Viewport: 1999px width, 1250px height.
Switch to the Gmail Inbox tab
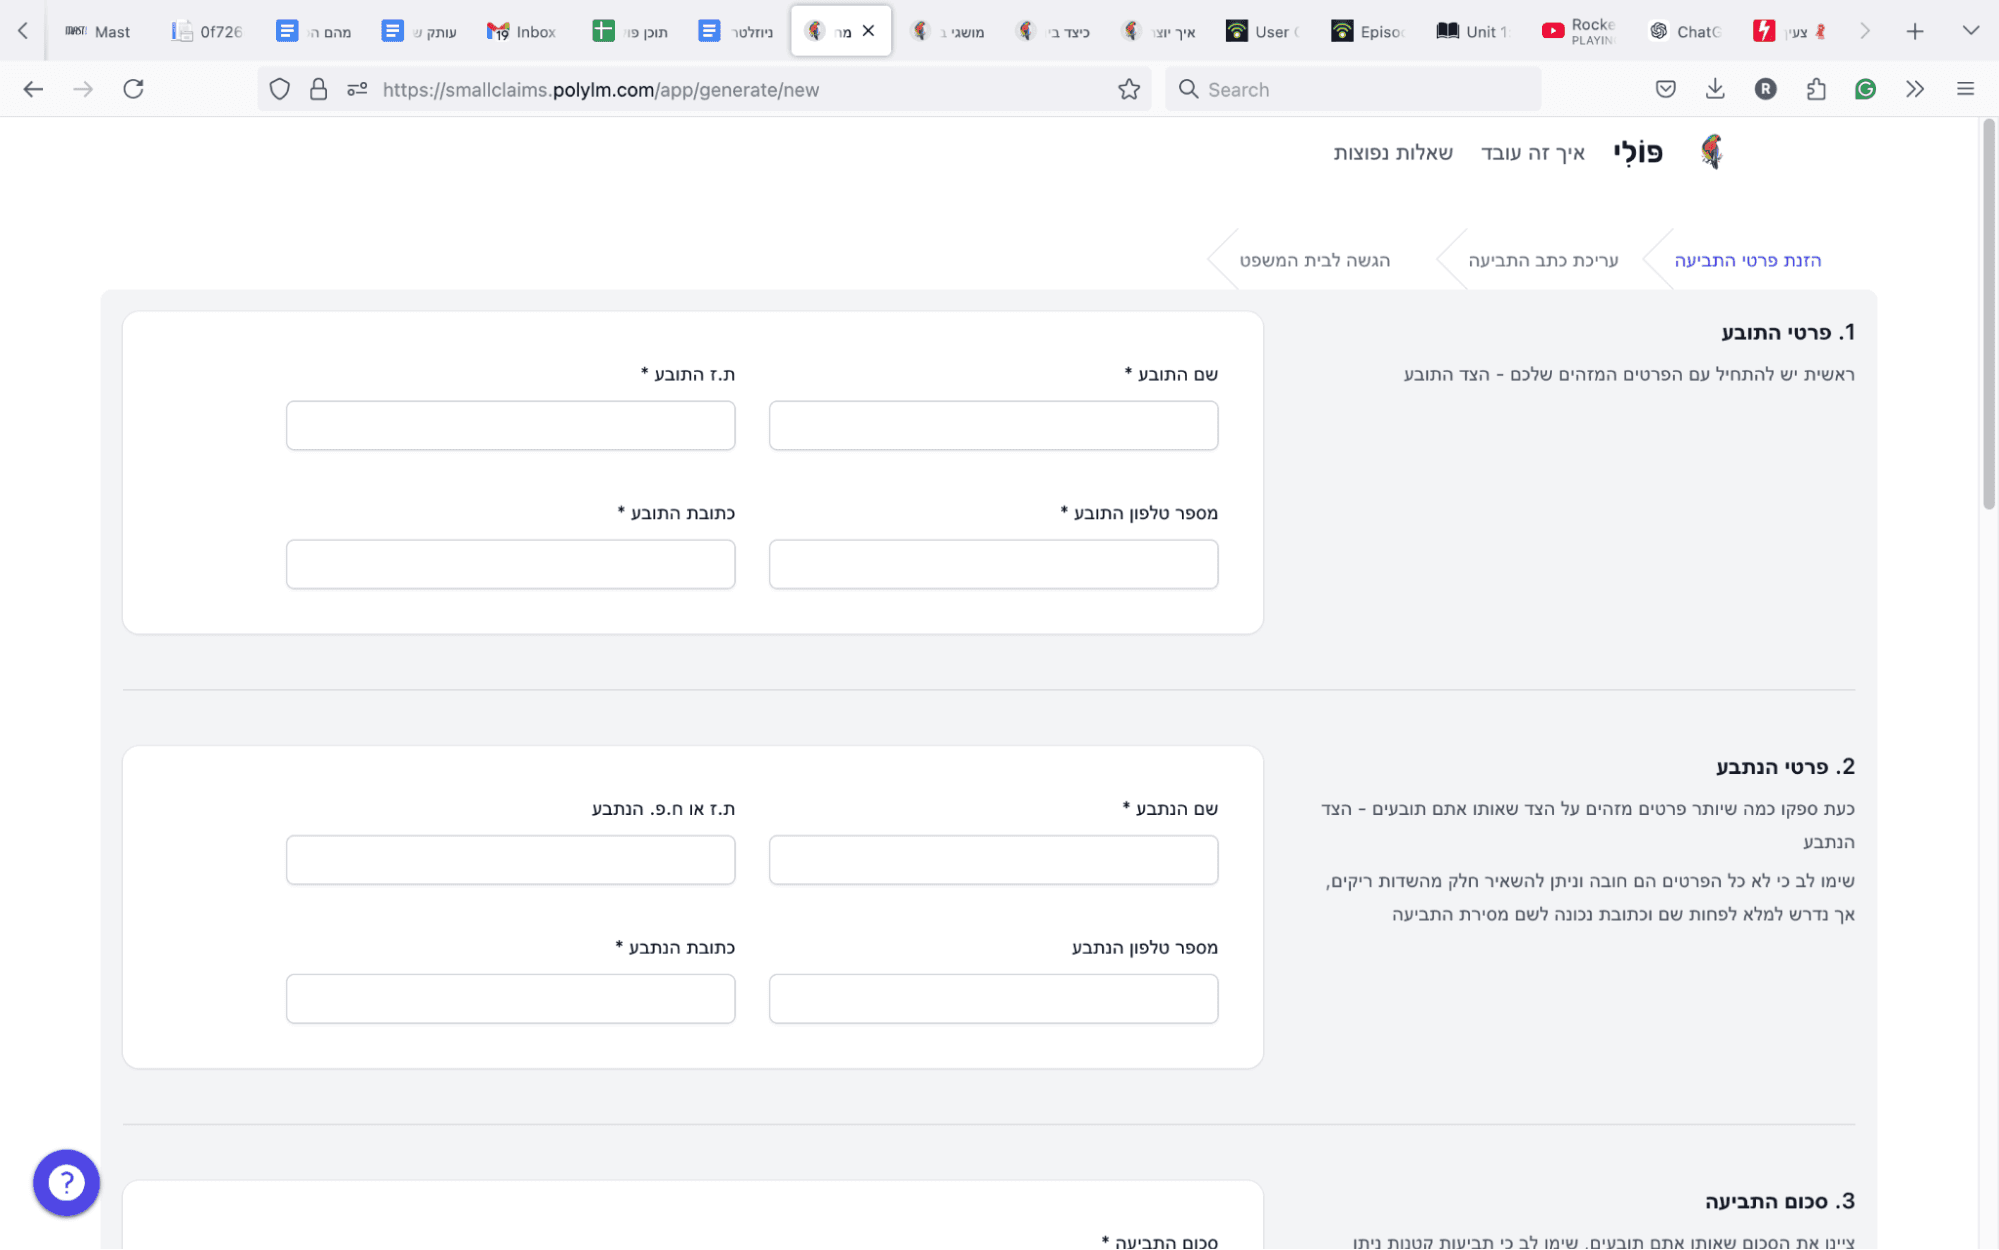[521, 31]
